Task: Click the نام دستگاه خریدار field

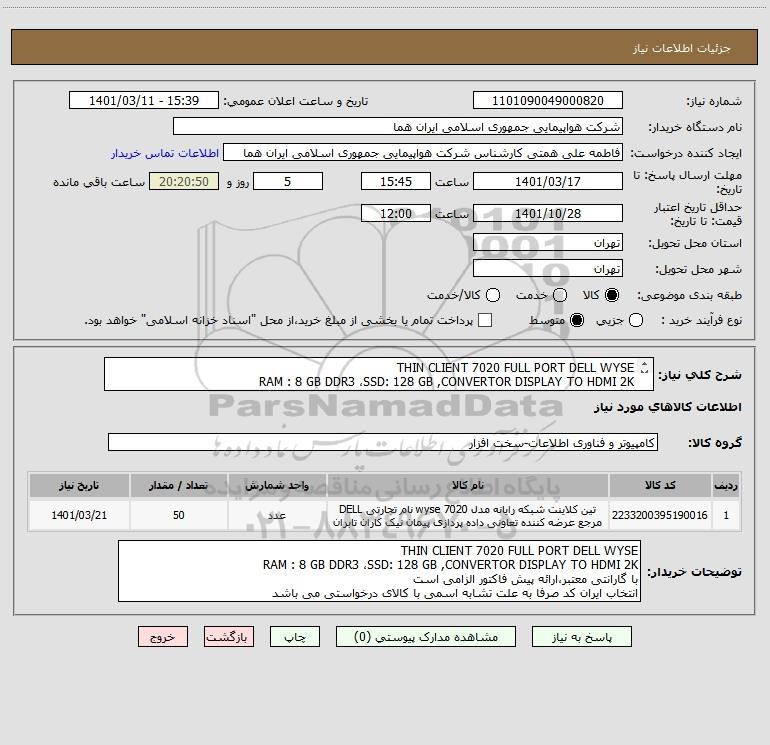Action: pos(398,127)
